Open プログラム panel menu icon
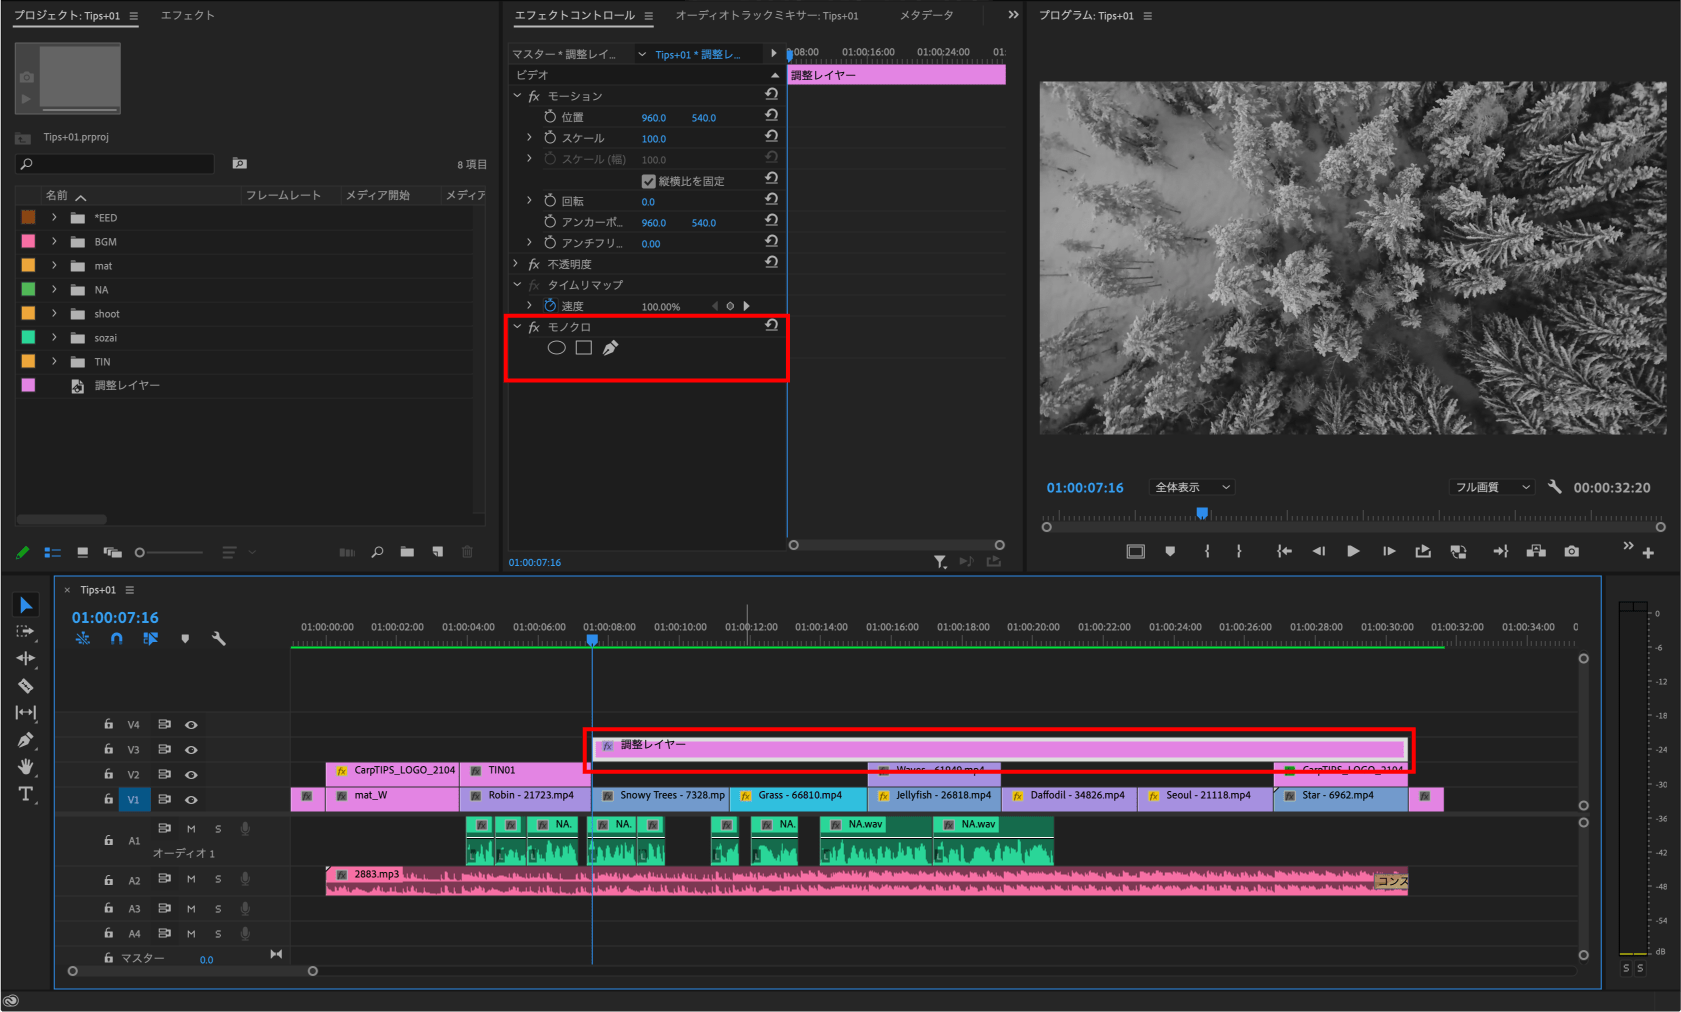Screen dimensions: 1681x1012 pos(1148,16)
